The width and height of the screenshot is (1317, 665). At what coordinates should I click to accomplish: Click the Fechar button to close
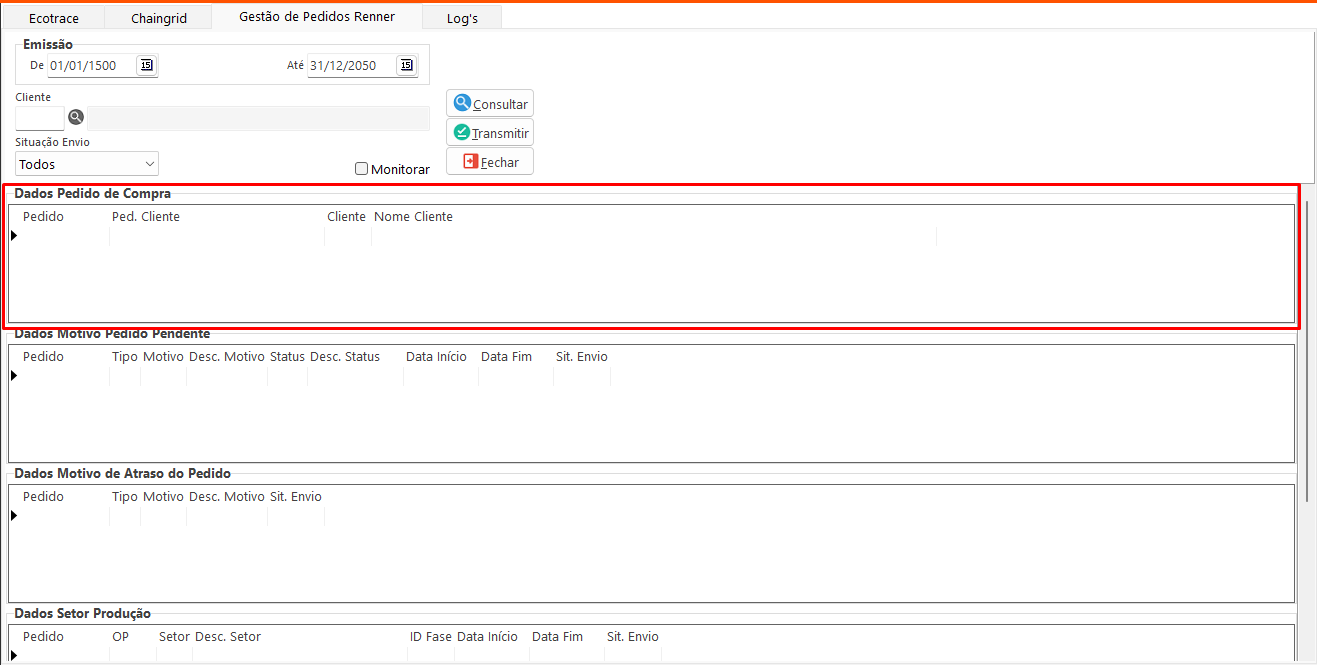(x=490, y=162)
